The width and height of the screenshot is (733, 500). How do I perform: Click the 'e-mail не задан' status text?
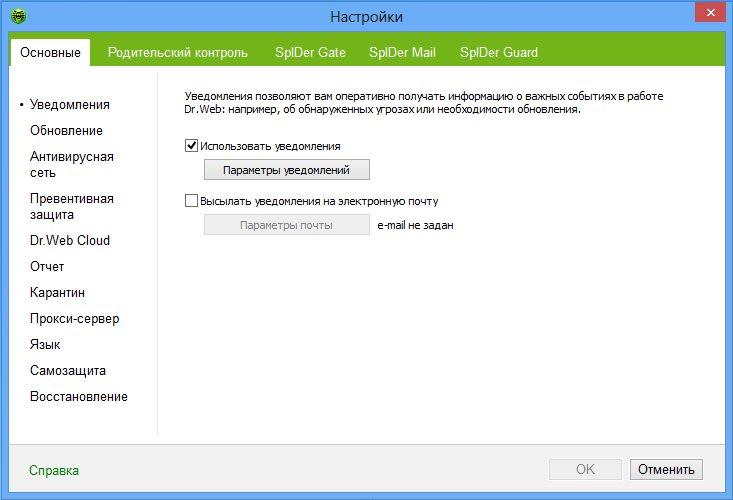[x=415, y=225]
